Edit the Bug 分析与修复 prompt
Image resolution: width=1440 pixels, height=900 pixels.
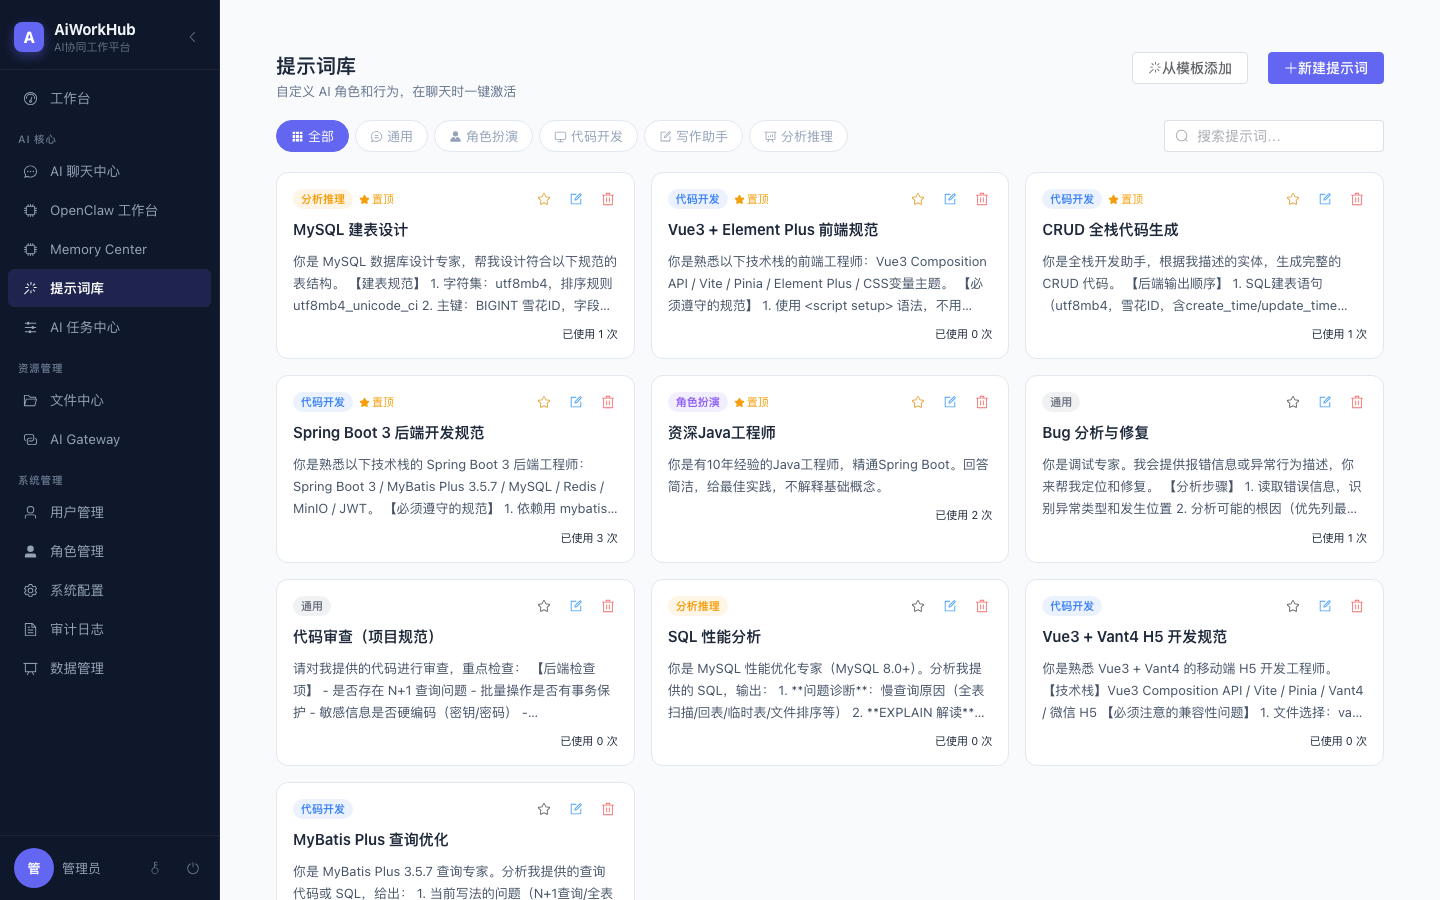[x=1325, y=402]
